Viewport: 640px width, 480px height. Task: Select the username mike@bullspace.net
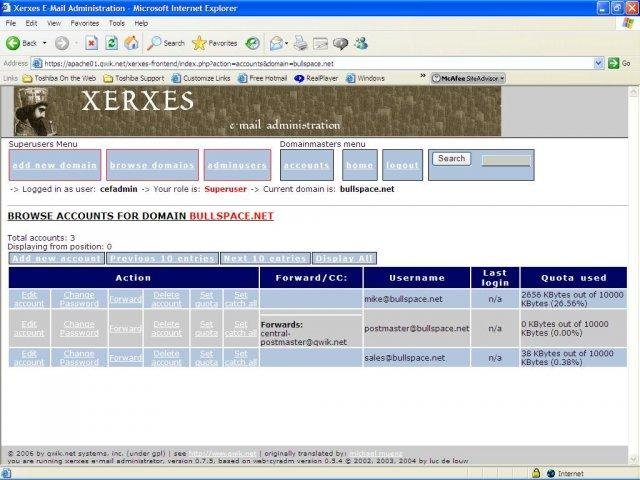404,299
